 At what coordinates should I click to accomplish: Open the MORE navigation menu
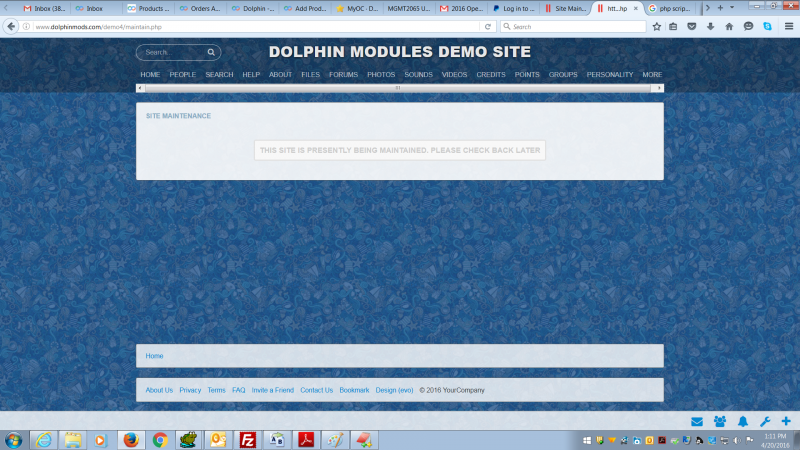point(652,74)
